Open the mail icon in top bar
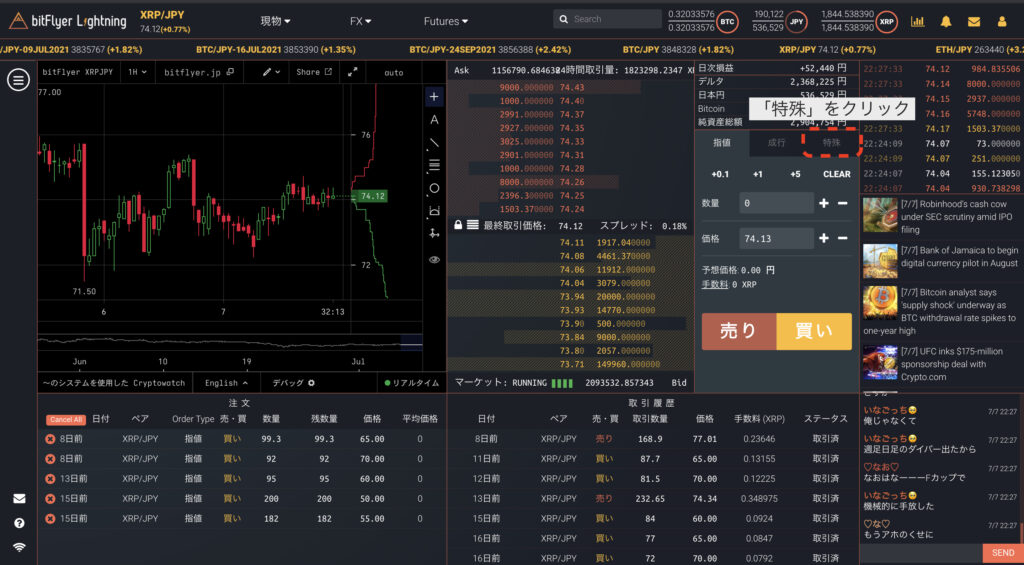The width and height of the screenshot is (1024, 565). [974, 22]
